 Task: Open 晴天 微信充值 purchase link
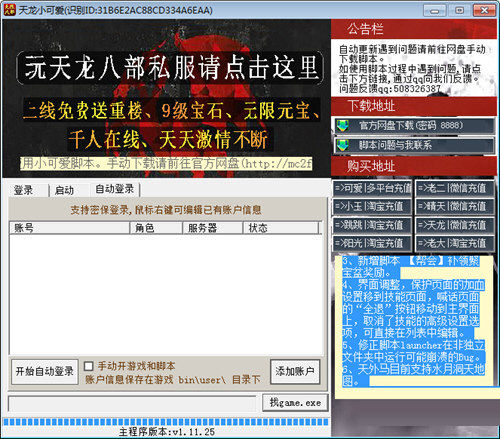click(455, 207)
